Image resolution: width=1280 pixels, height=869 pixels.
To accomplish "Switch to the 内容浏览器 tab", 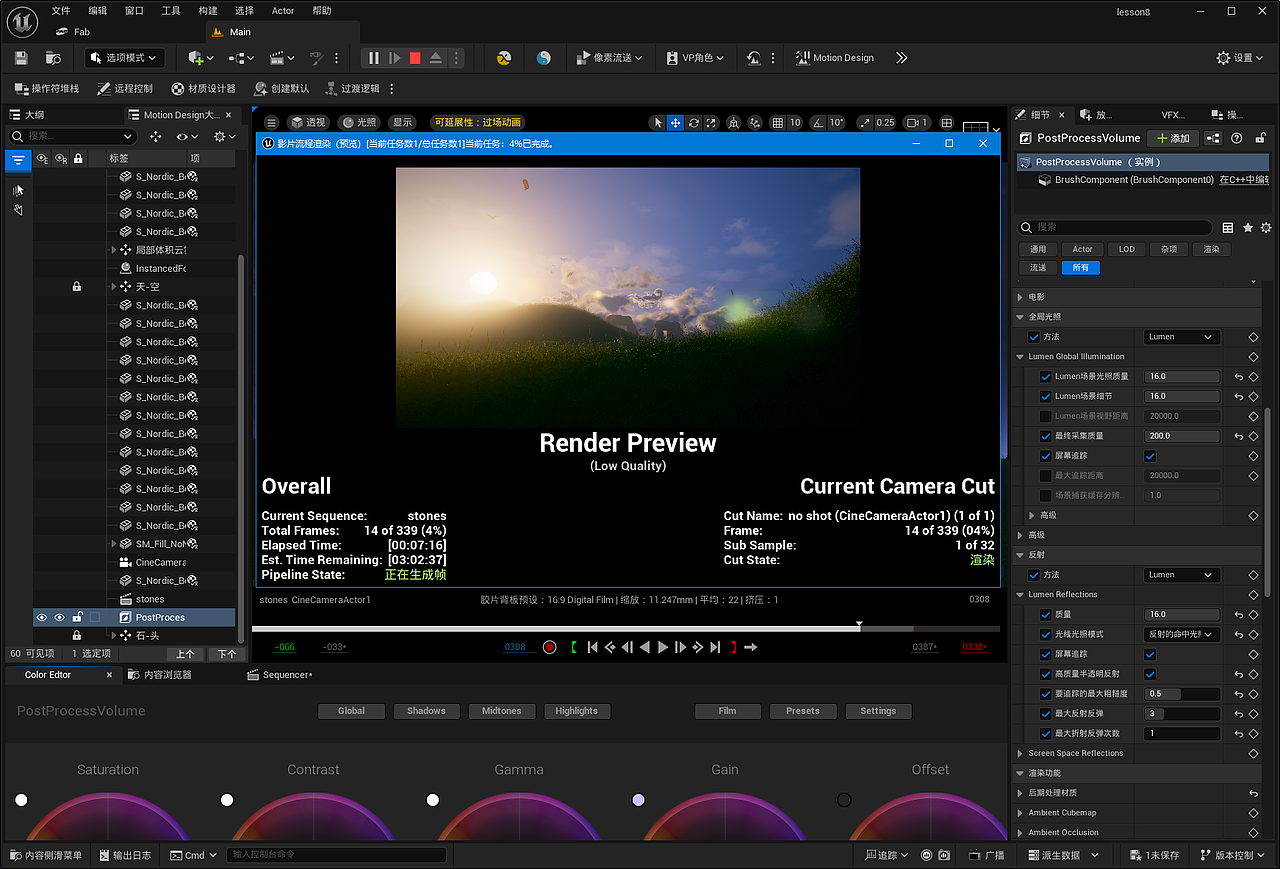I will tap(159, 675).
